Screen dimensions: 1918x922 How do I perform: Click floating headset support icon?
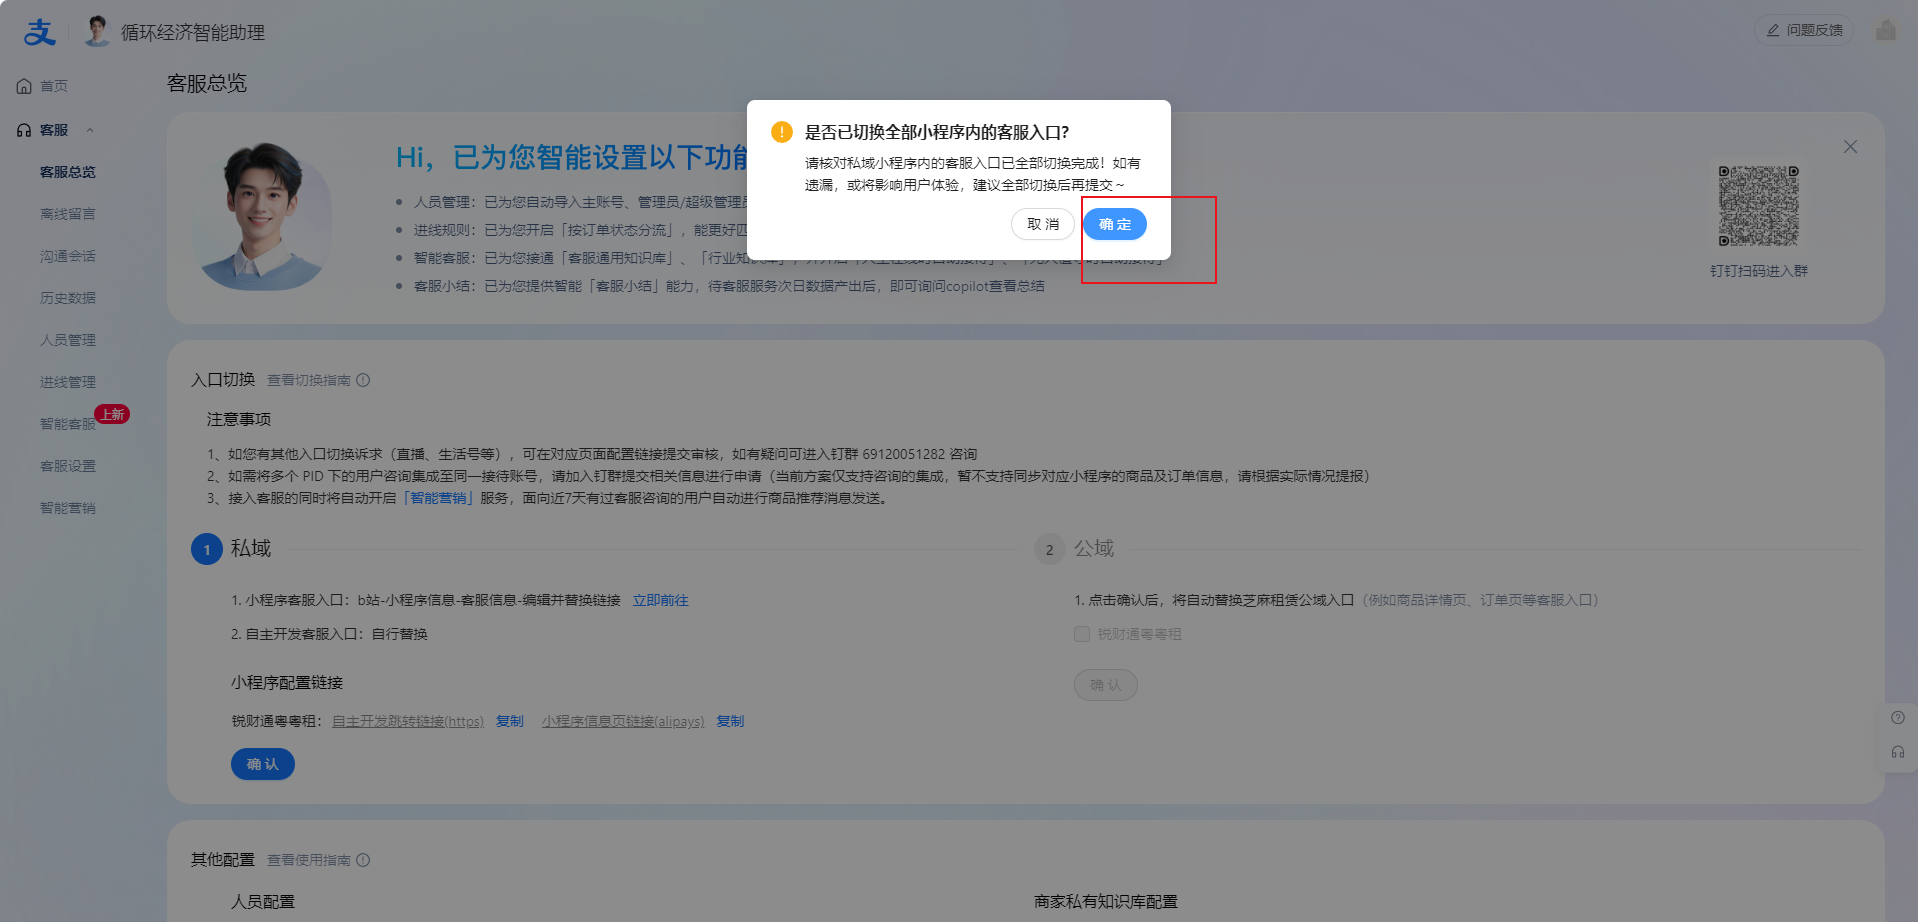[1897, 752]
